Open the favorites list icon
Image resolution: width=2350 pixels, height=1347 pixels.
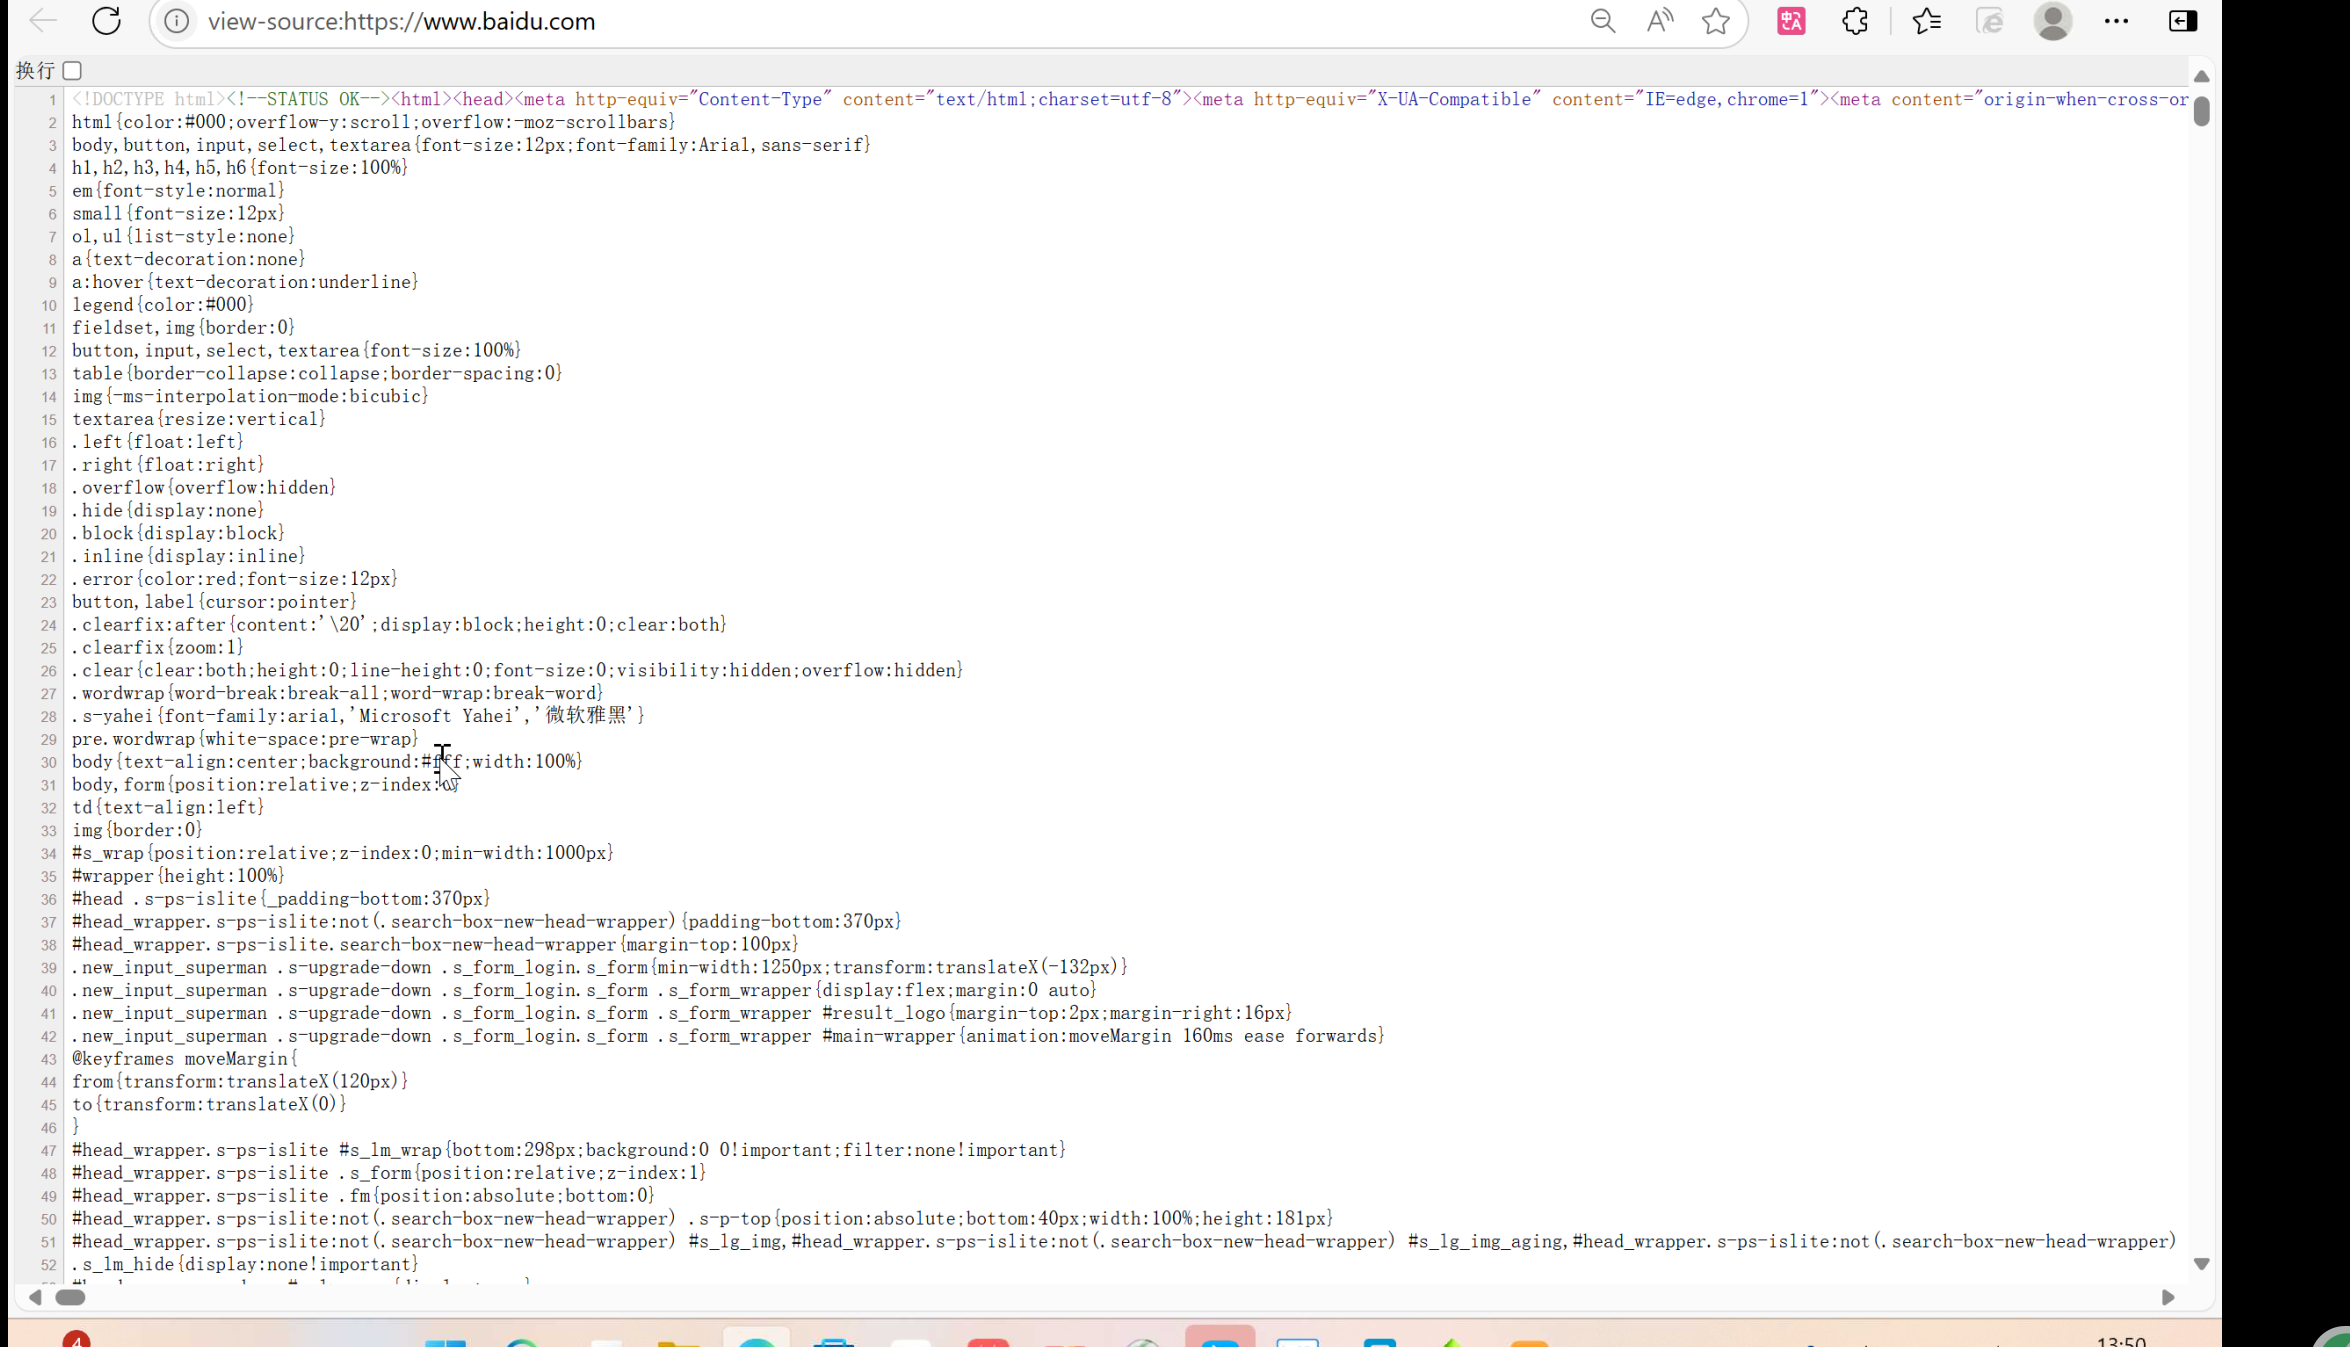1926,21
